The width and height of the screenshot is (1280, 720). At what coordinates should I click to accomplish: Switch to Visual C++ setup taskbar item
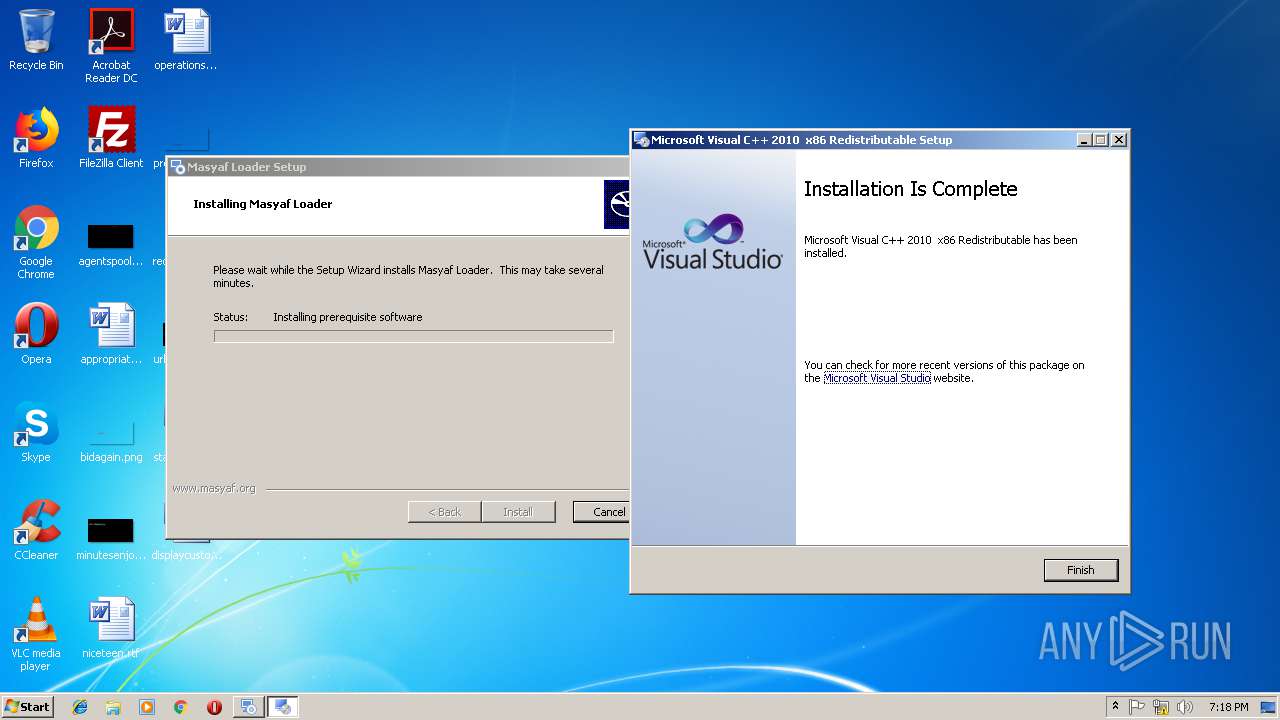283,707
